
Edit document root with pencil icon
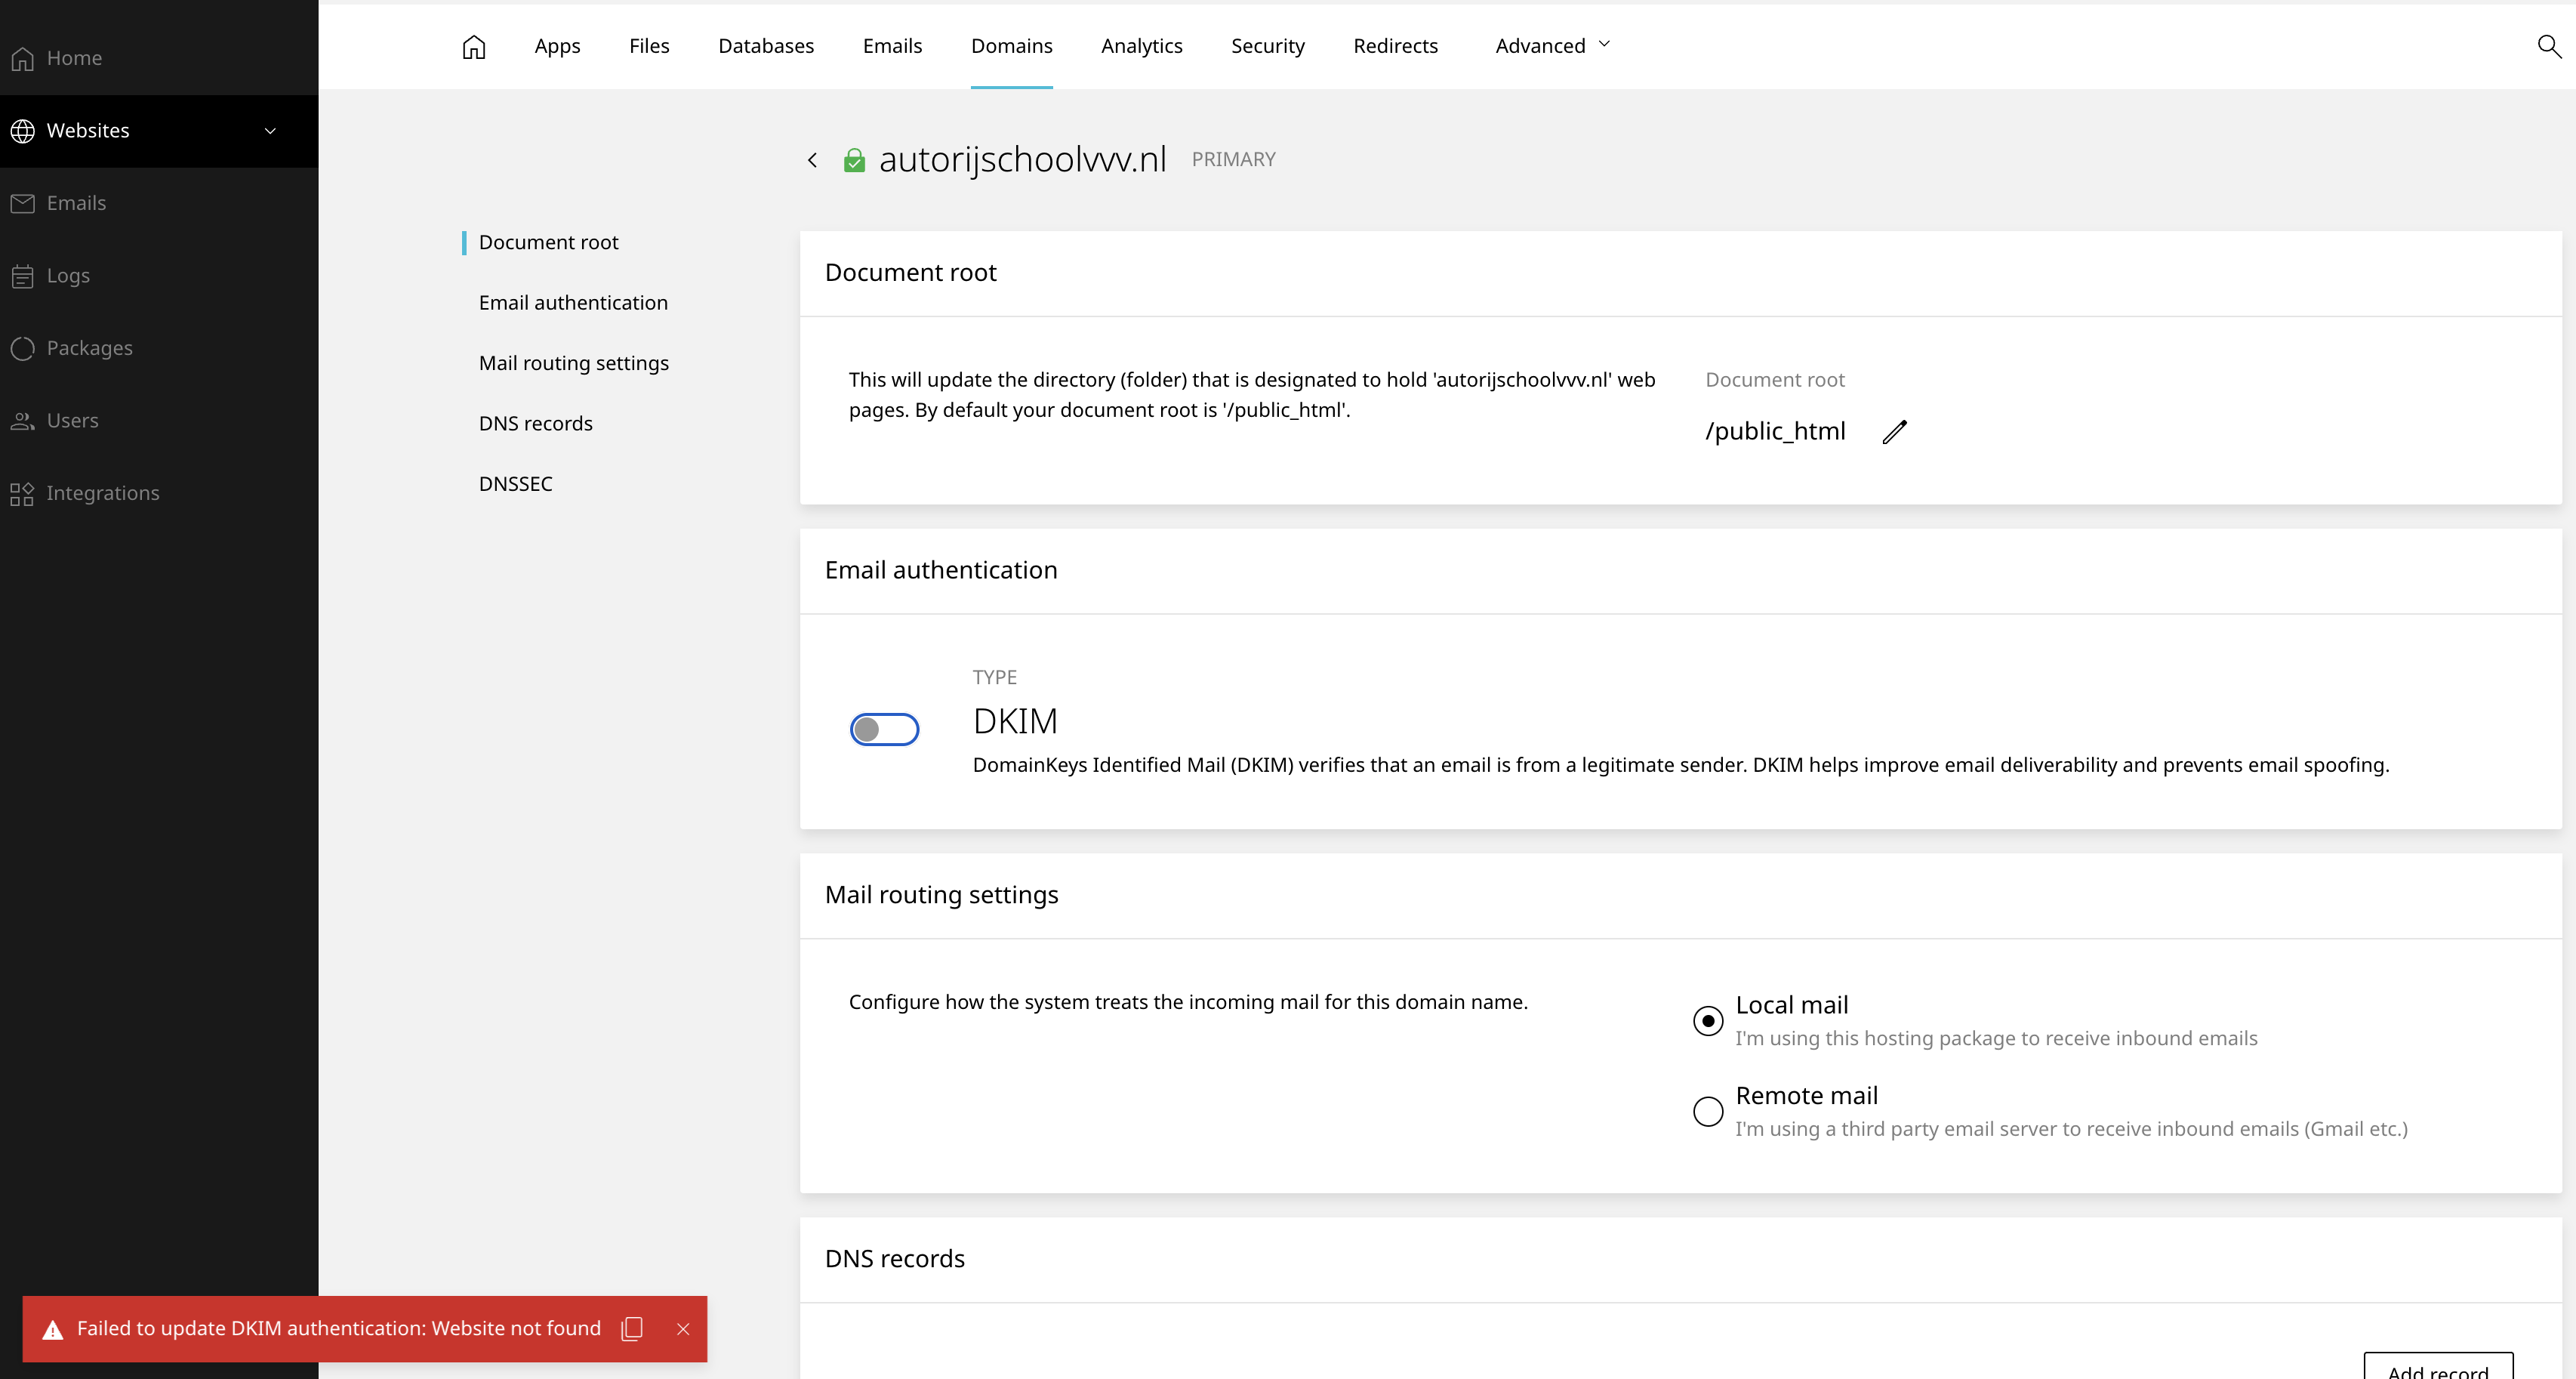(1895, 432)
